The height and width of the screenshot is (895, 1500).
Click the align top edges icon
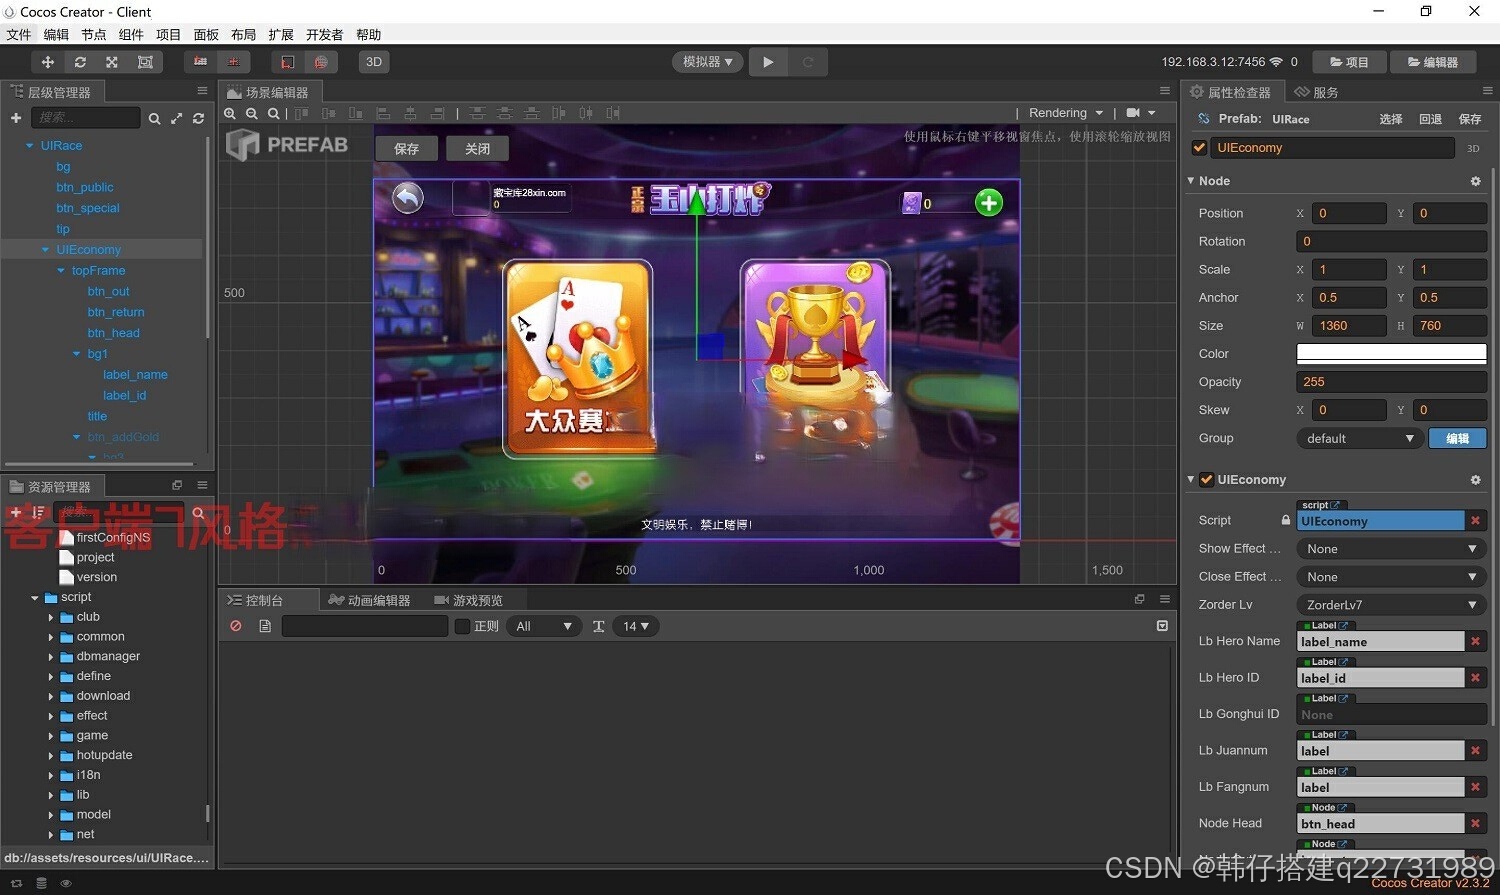(x=302, y=114)
